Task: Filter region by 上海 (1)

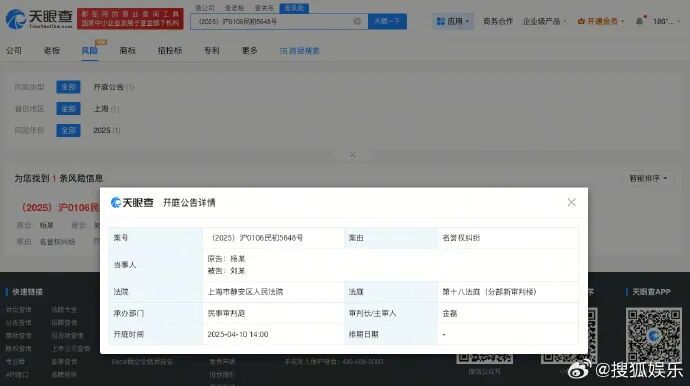Action: coord(106,109)
